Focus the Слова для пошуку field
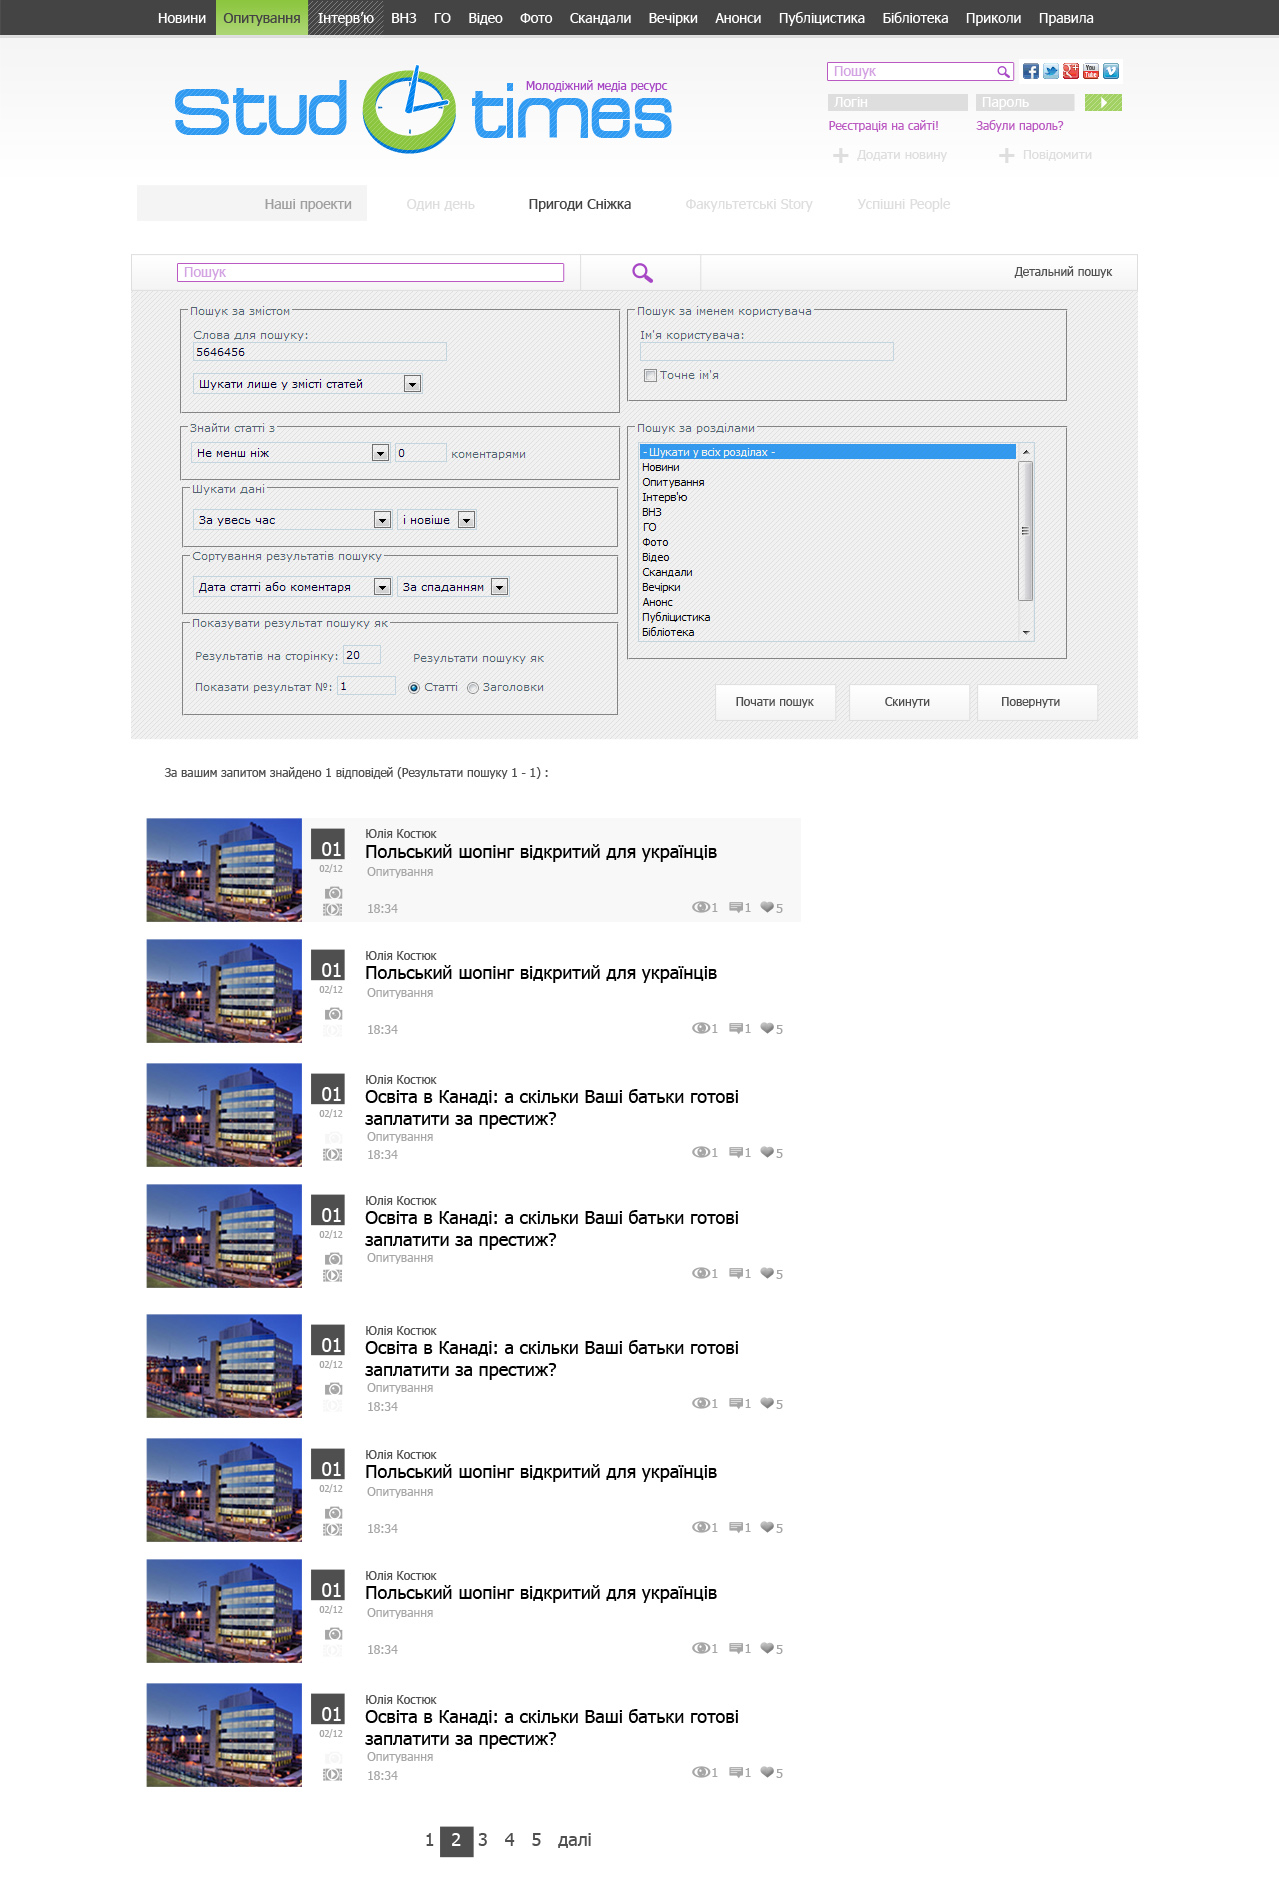 pos(320,352)
